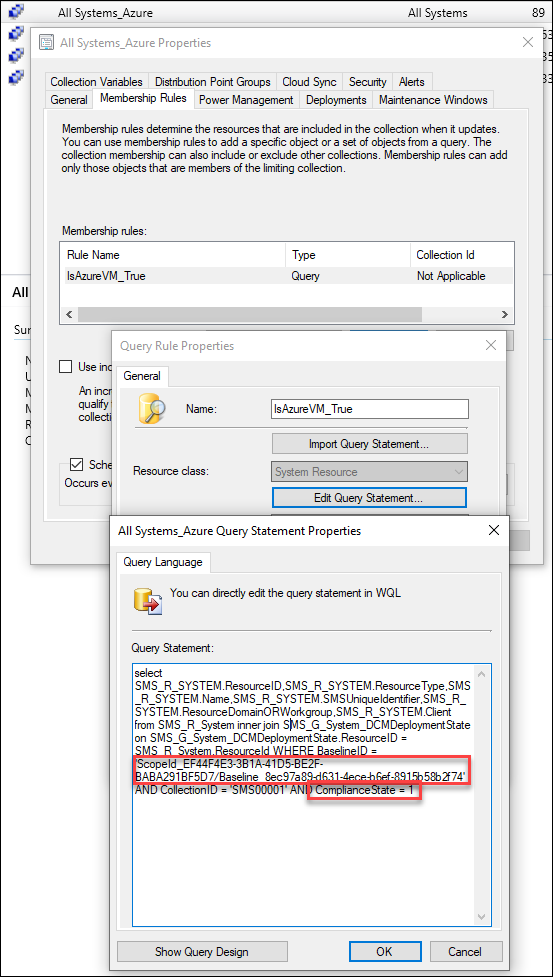Click down arrow of query statement scrollbar

(x=483, y=917)
